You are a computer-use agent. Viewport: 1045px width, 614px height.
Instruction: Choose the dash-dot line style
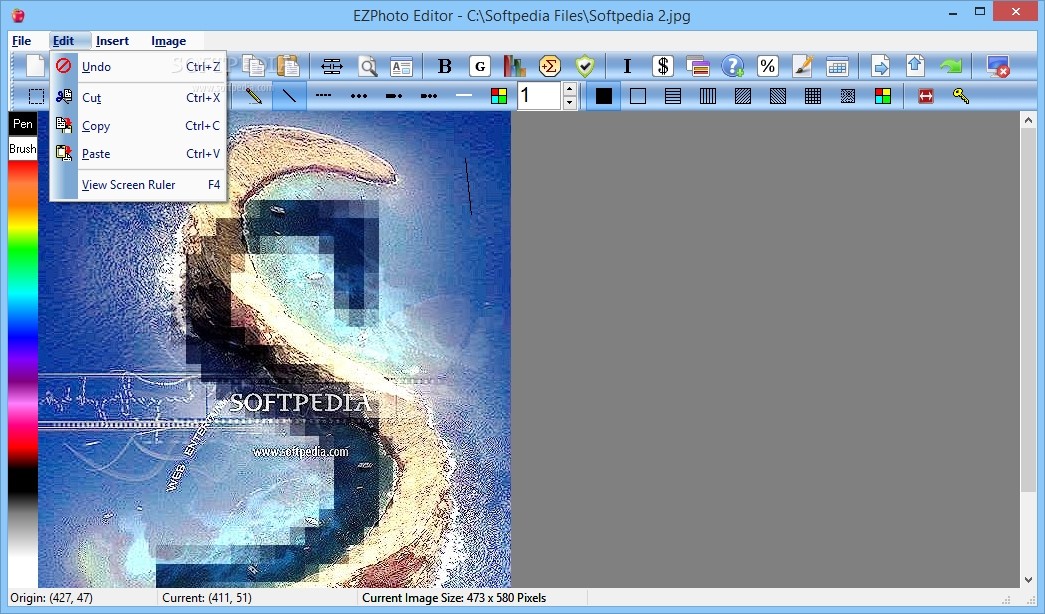394,95
